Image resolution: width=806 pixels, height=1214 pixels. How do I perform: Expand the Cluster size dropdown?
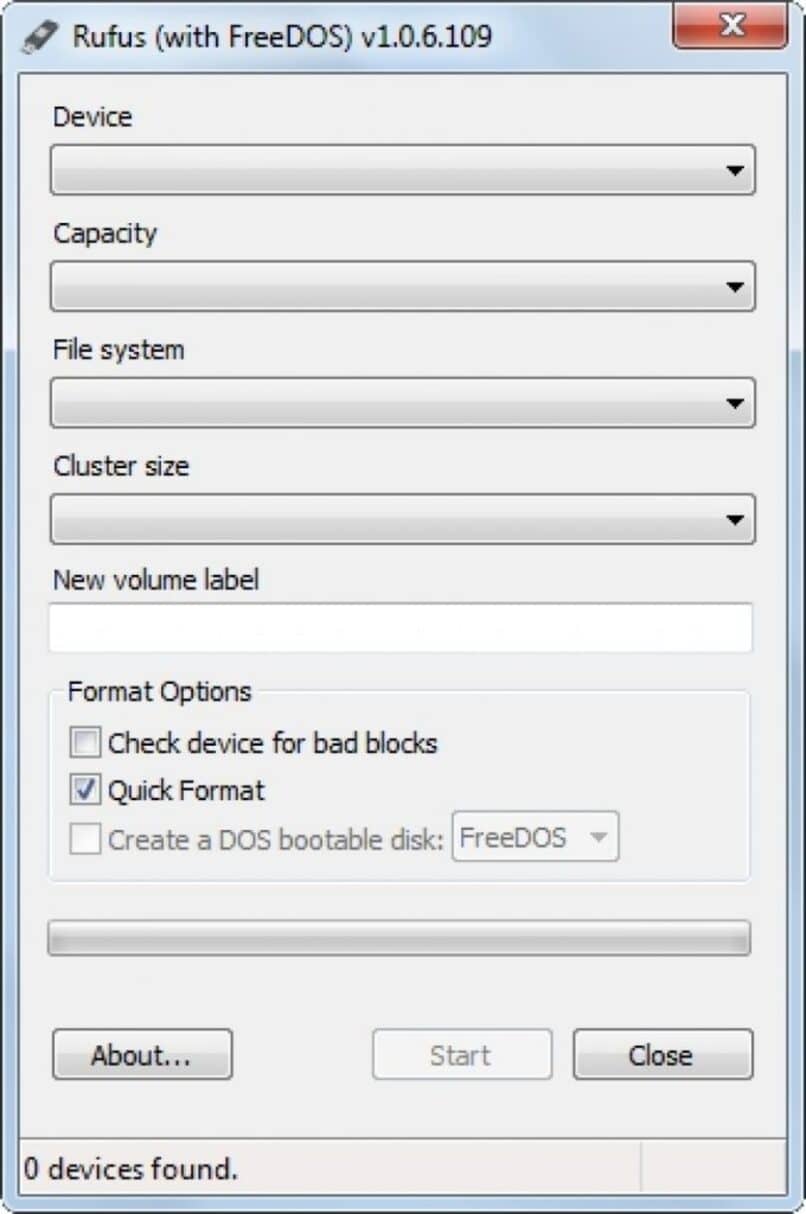[x=403, y=520]
